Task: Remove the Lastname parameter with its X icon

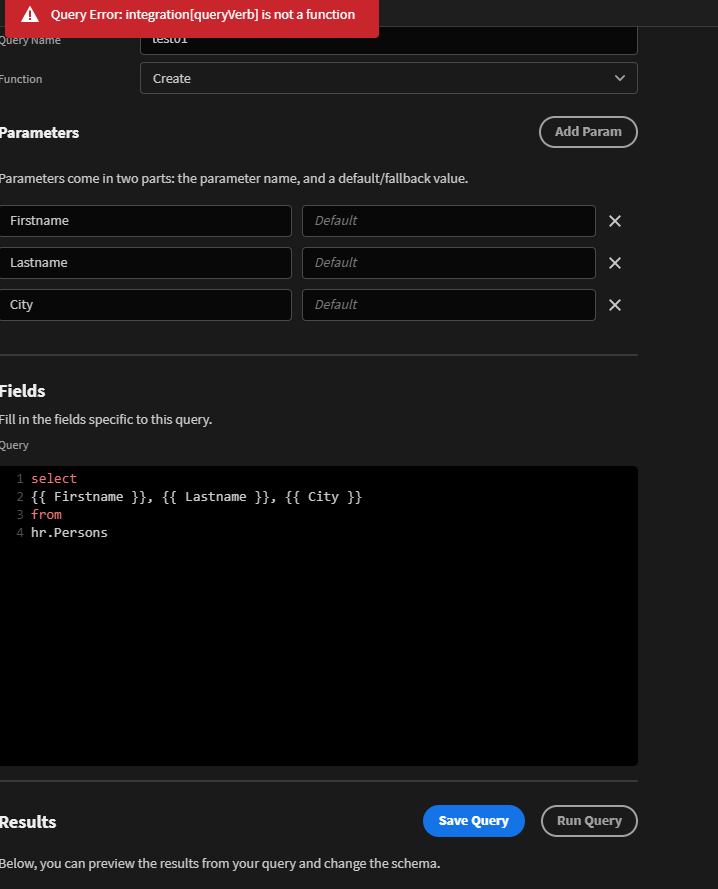Action: (x=614, y=263)
